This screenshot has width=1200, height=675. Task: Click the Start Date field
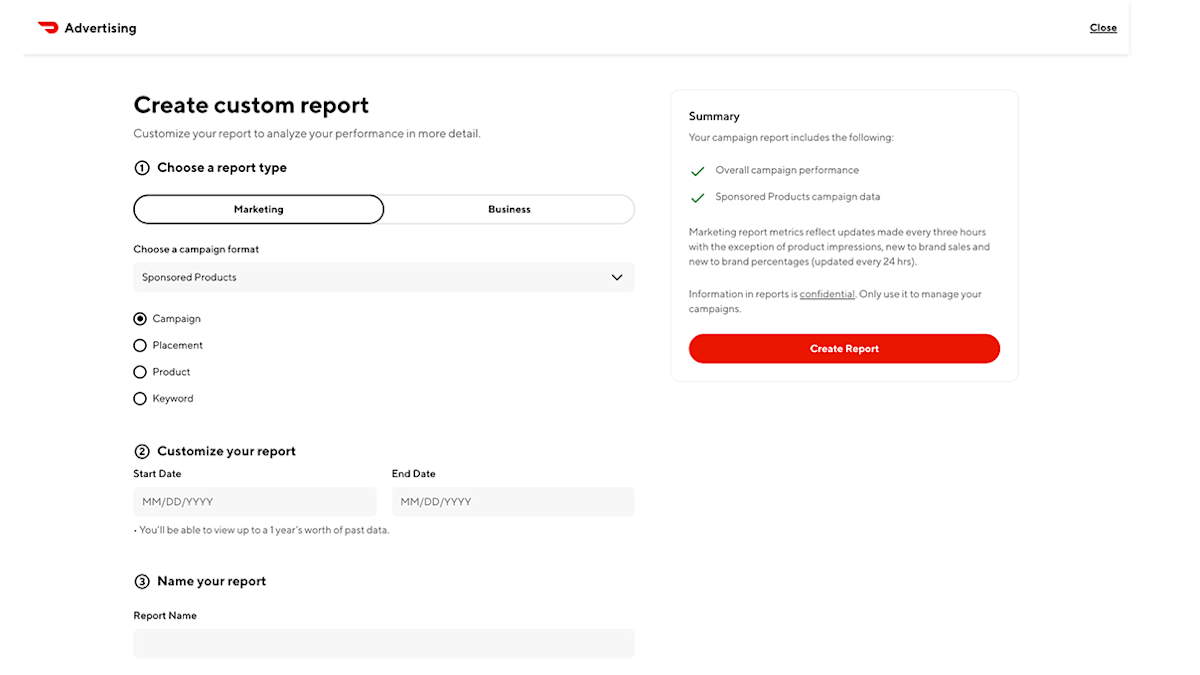255,501
